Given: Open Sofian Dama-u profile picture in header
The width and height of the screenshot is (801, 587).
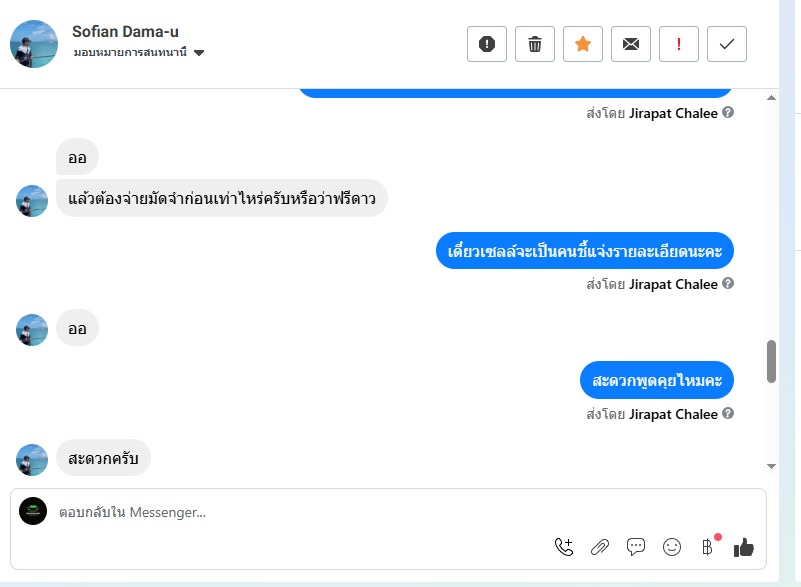Looking at the screenshot, I should [x=34, y=44].
